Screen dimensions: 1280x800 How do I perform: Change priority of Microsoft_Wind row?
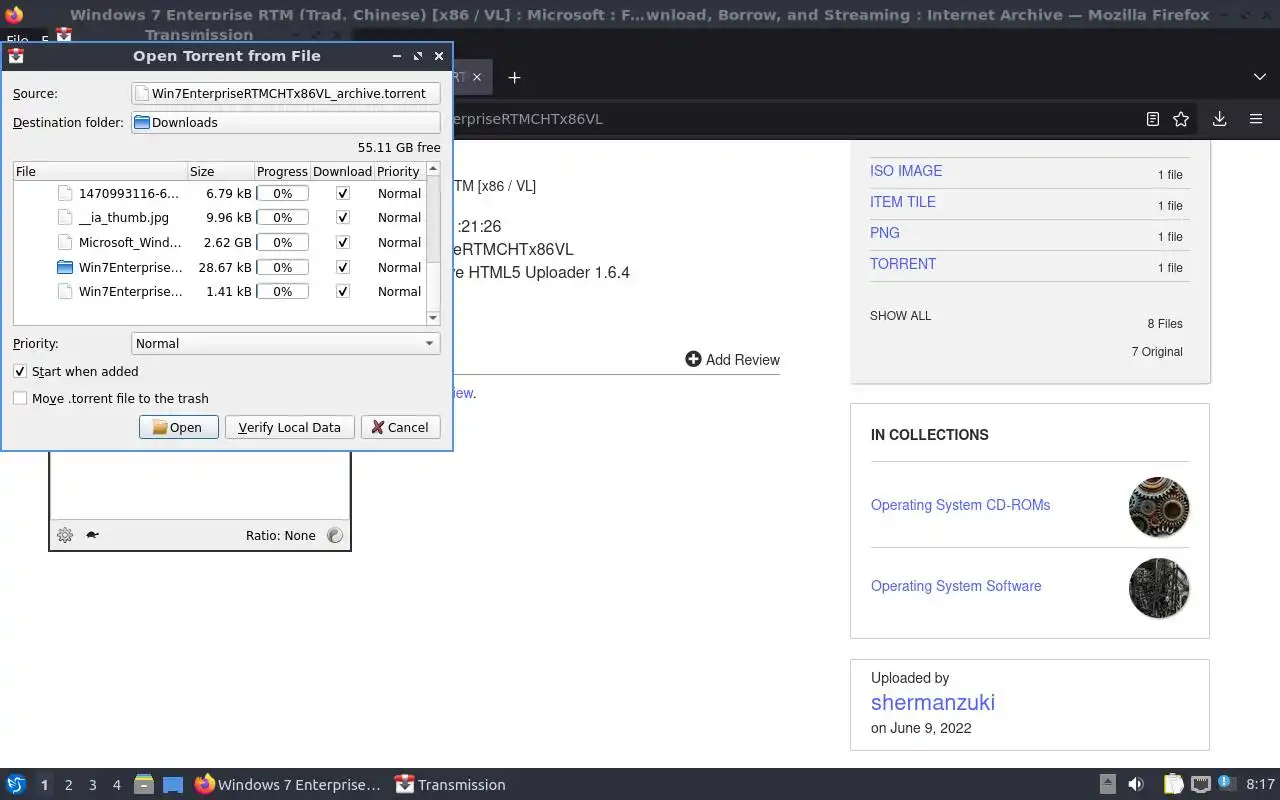tap(399, 242)
